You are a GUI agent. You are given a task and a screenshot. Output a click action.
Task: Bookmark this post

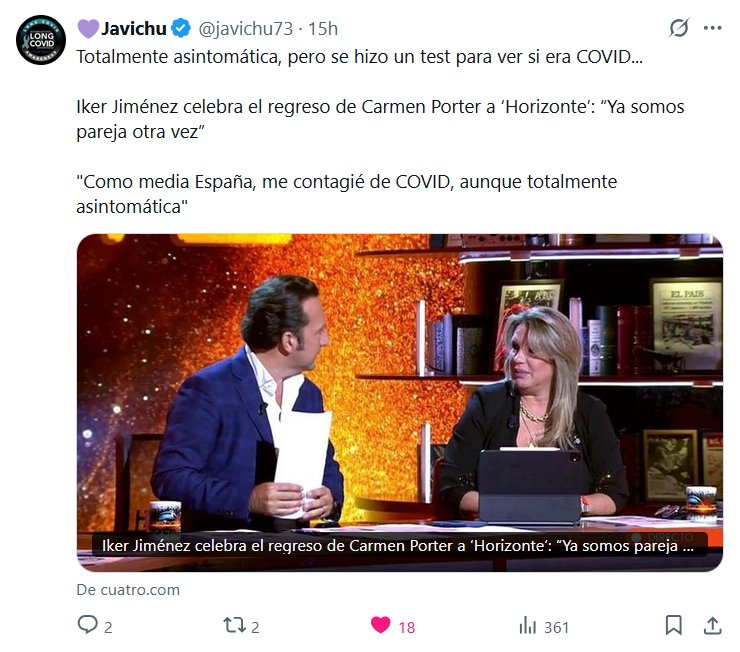click(x=673, y=626)
